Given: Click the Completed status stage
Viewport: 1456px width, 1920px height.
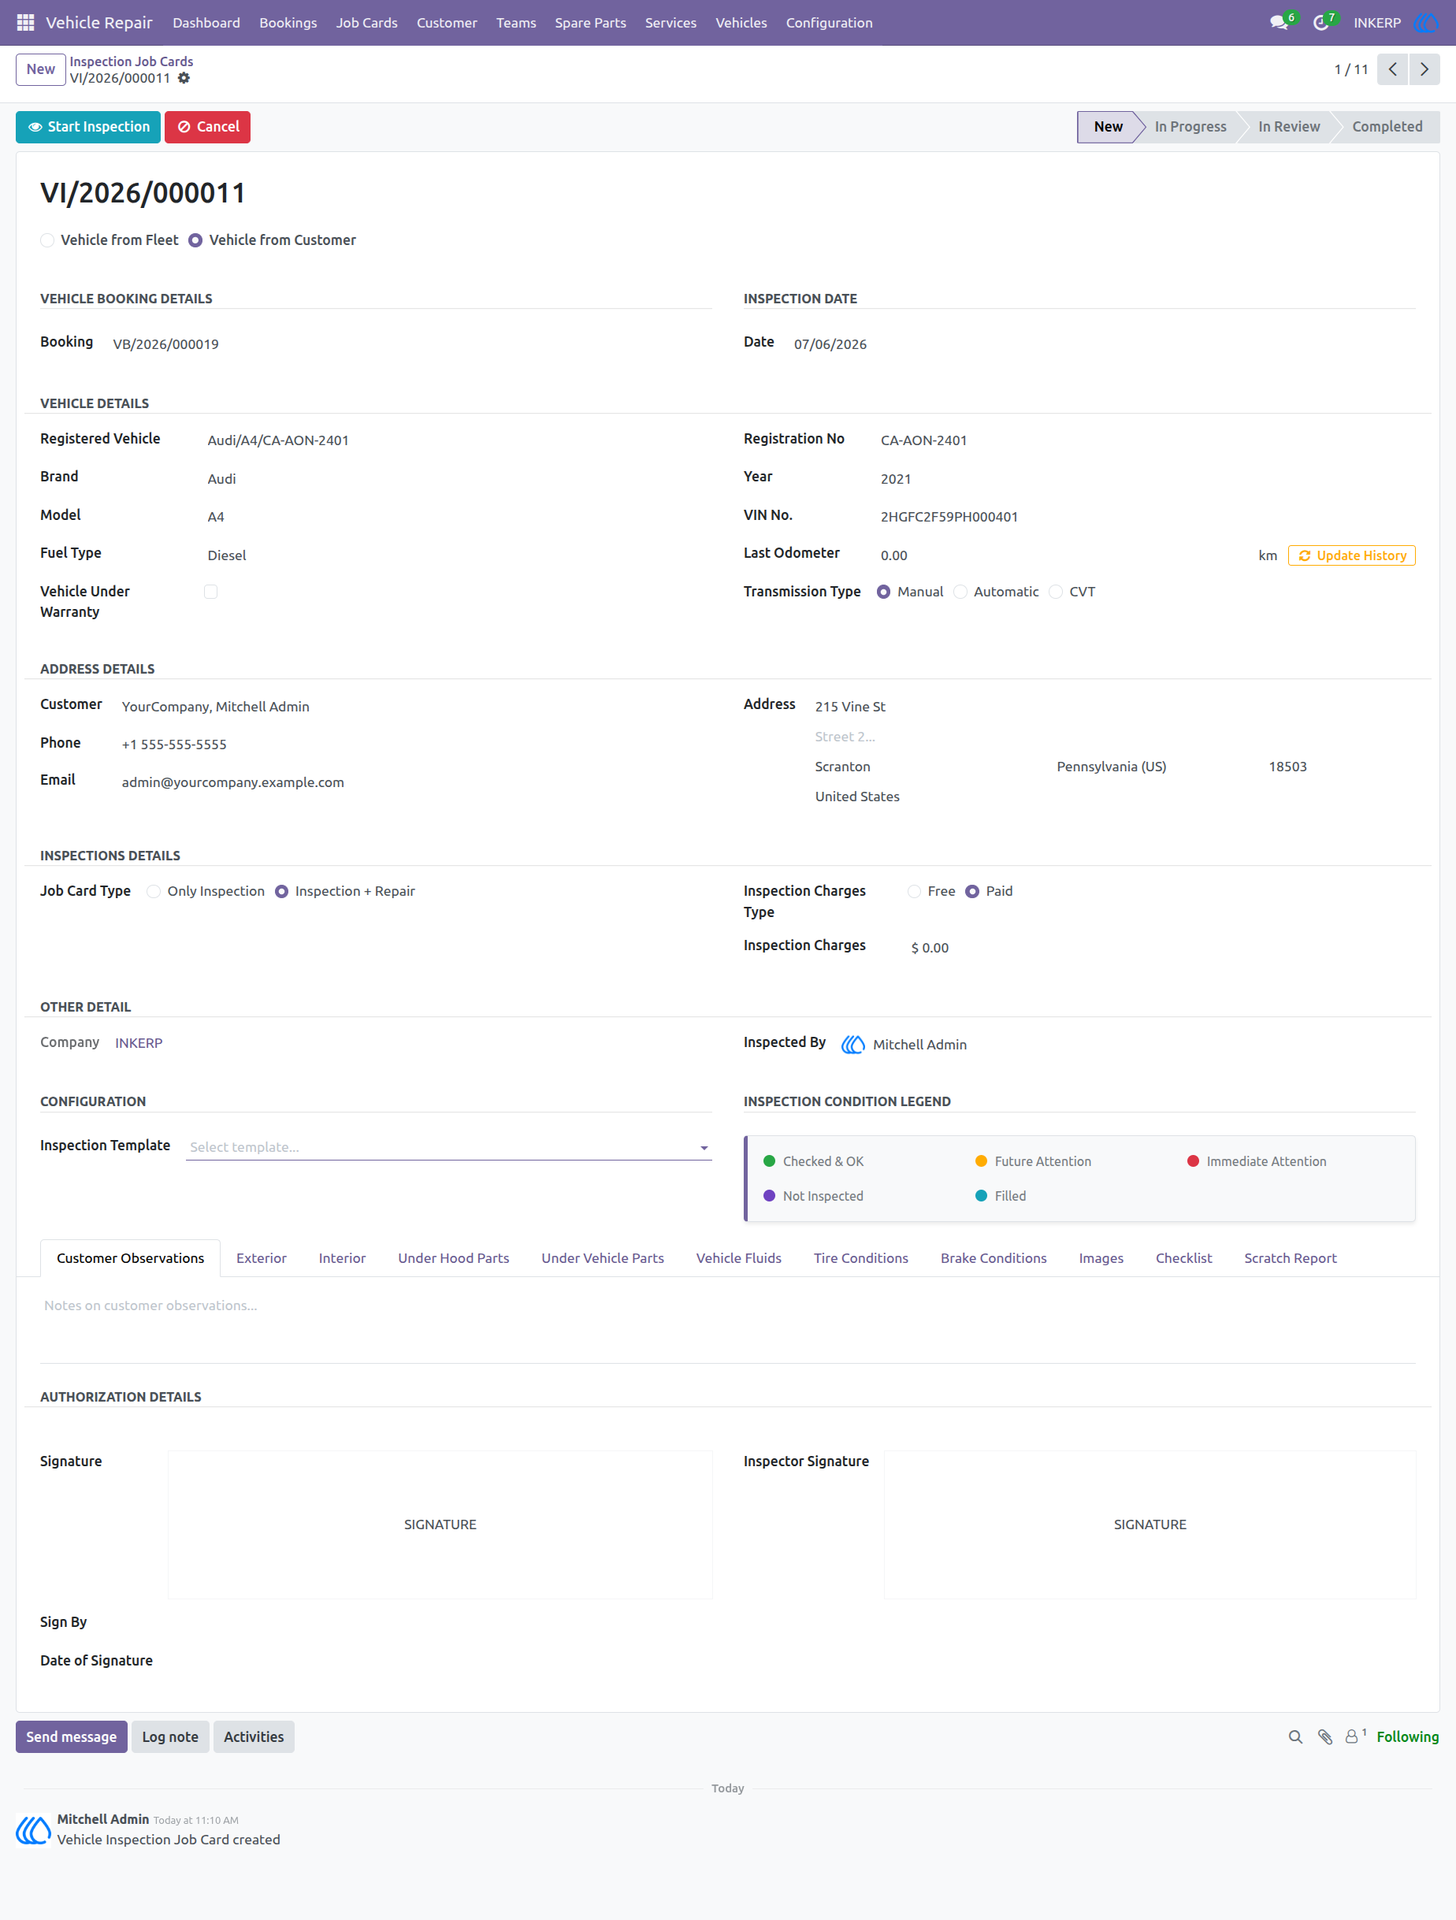Looking at the screenshot, I should (1387, 127).
